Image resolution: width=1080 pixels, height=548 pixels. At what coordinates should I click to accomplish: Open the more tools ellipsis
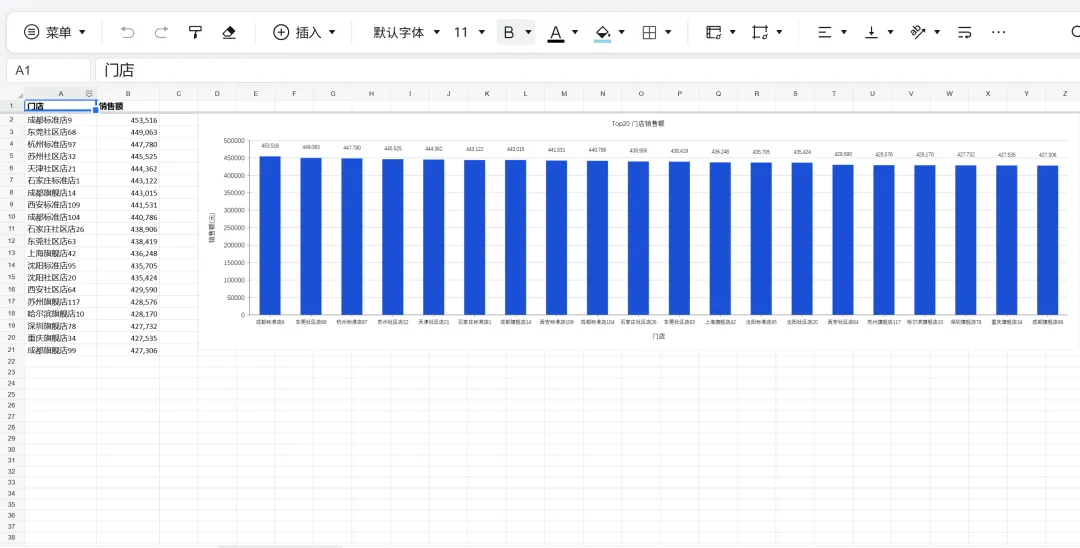coord(998,32)
